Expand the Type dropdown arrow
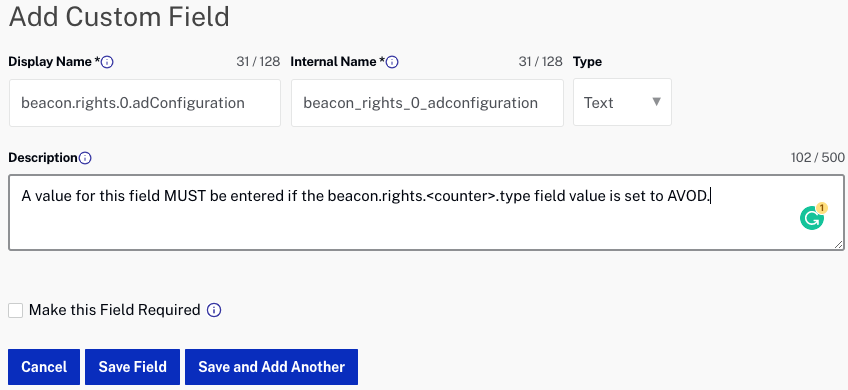The width and height of the screenshot is (848, 390). 657,102
